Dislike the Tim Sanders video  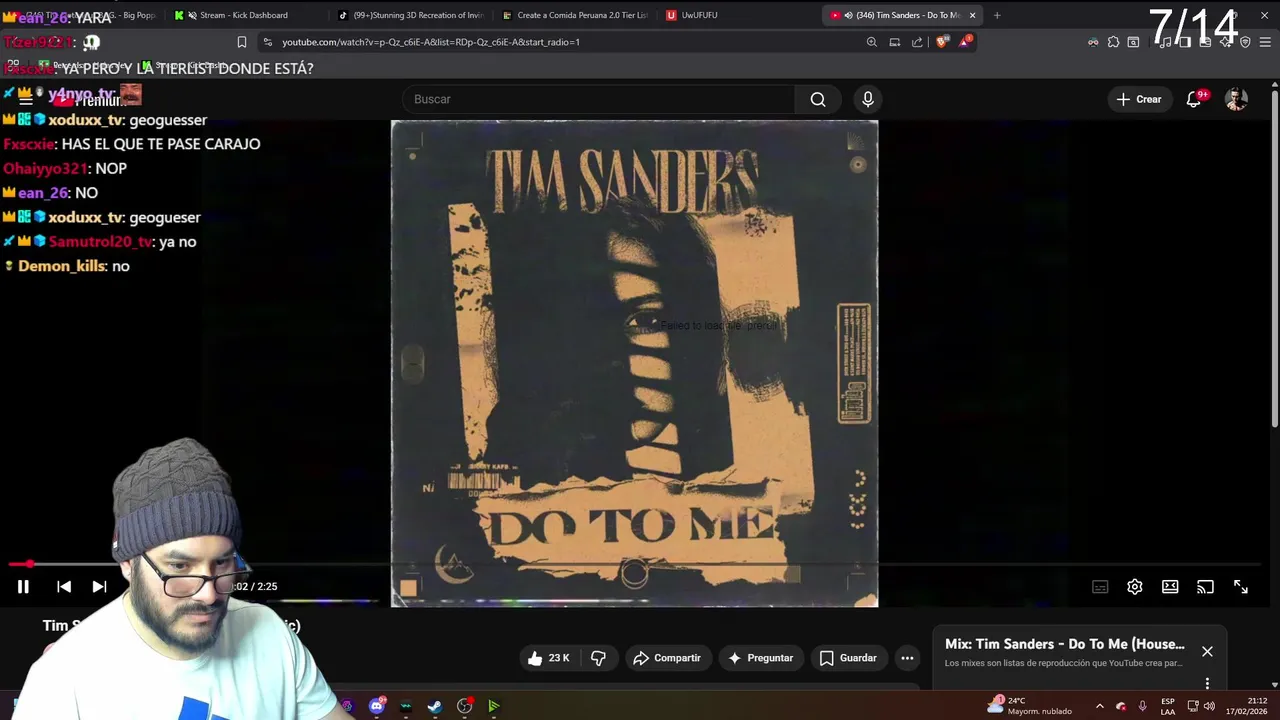click(599, 658)
